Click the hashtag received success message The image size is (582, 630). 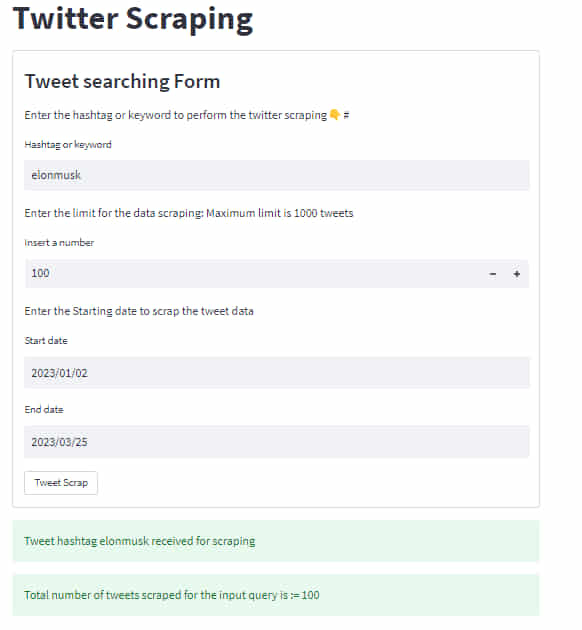(x=276, y=541)
